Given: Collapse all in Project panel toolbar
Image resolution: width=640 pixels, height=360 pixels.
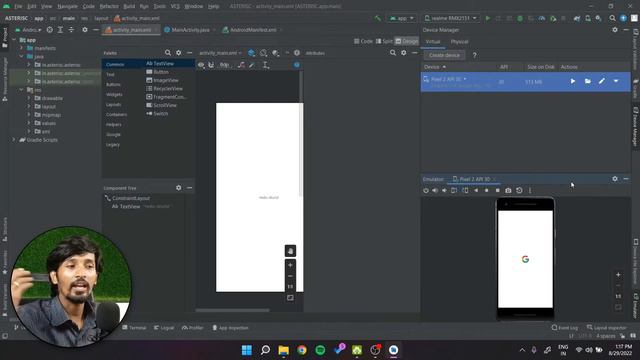Looking at the screenshot, I should tap(71, 30).
